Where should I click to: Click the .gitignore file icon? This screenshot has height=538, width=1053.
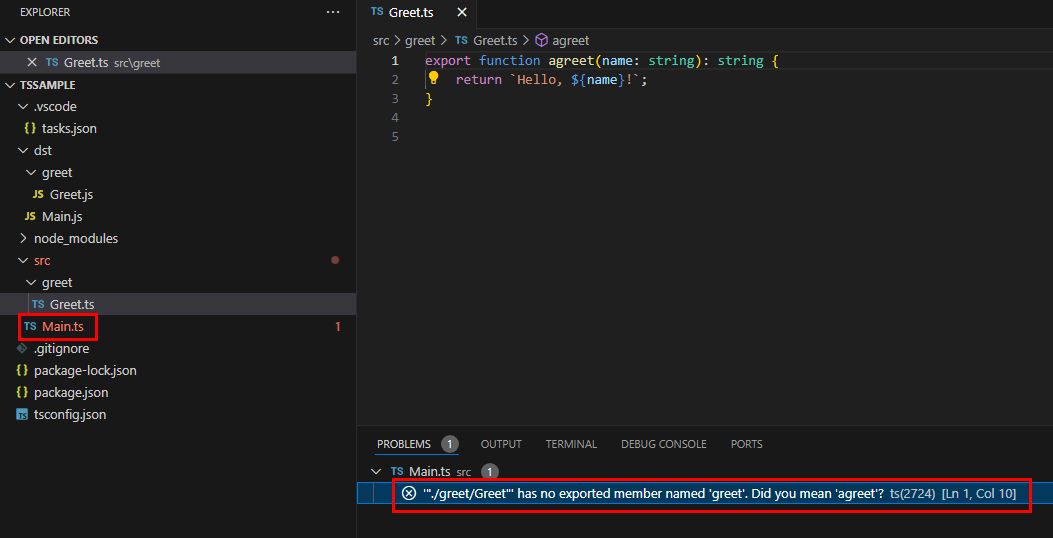pyautogui.click(x=22, y=349)
